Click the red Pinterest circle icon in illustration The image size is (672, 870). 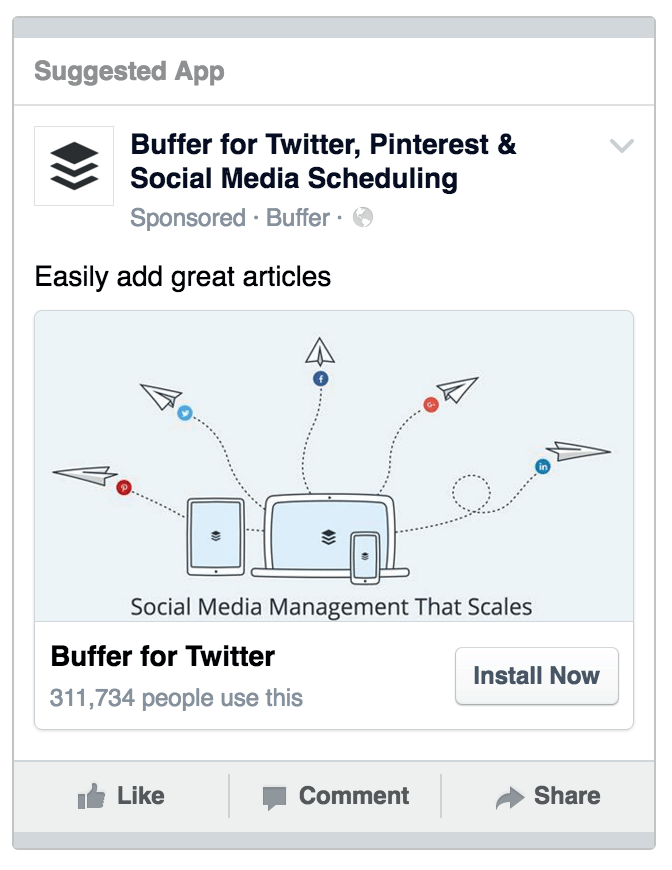click(x=125, y=487)
